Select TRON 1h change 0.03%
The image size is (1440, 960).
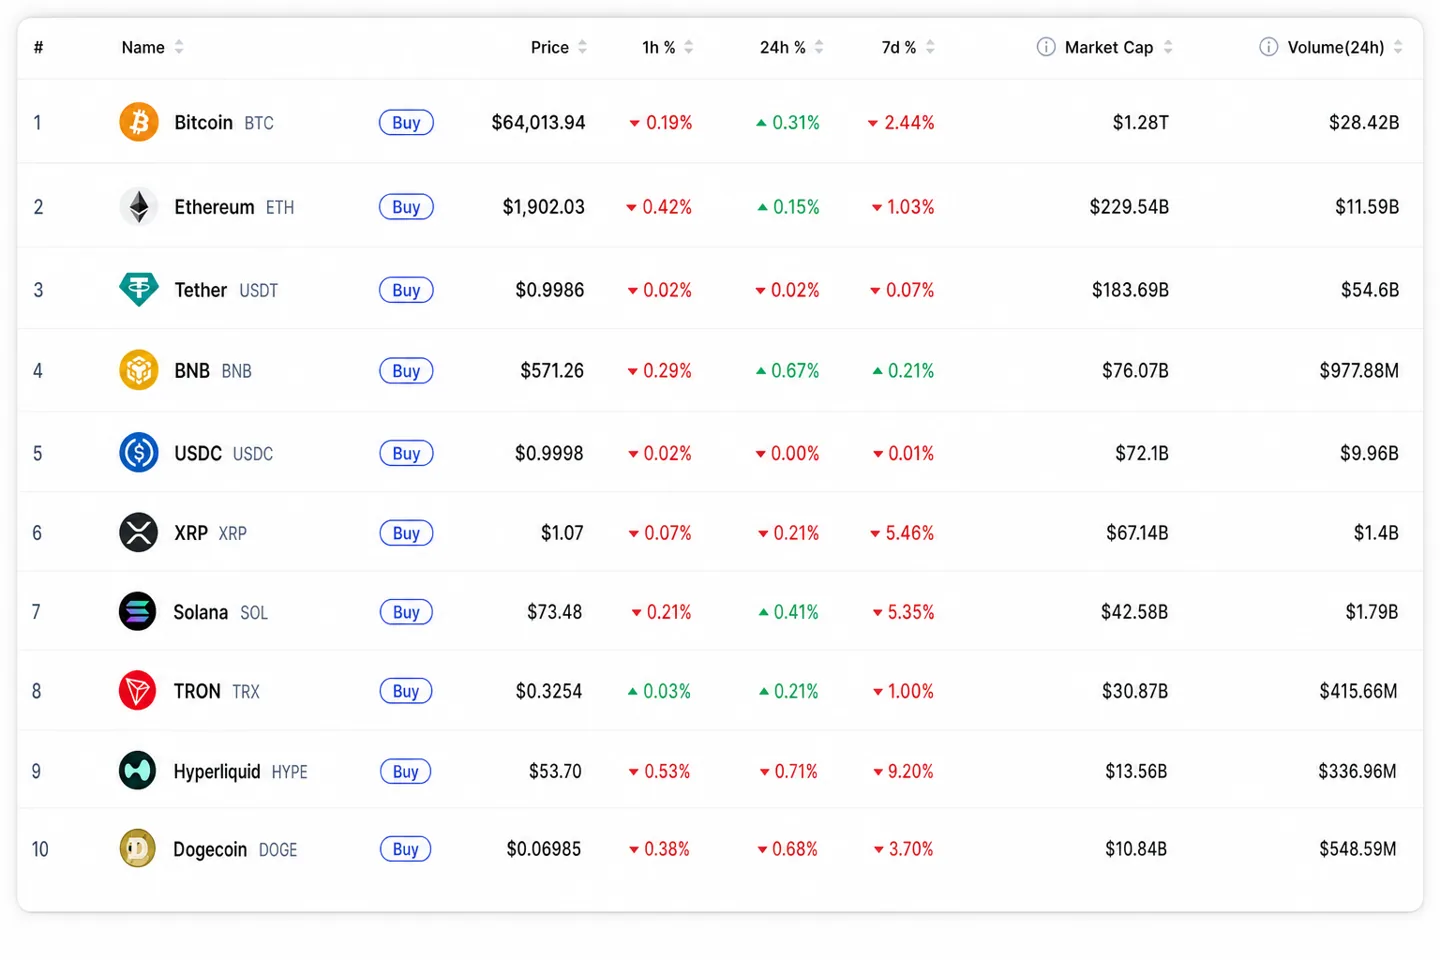tap(659, 691)
